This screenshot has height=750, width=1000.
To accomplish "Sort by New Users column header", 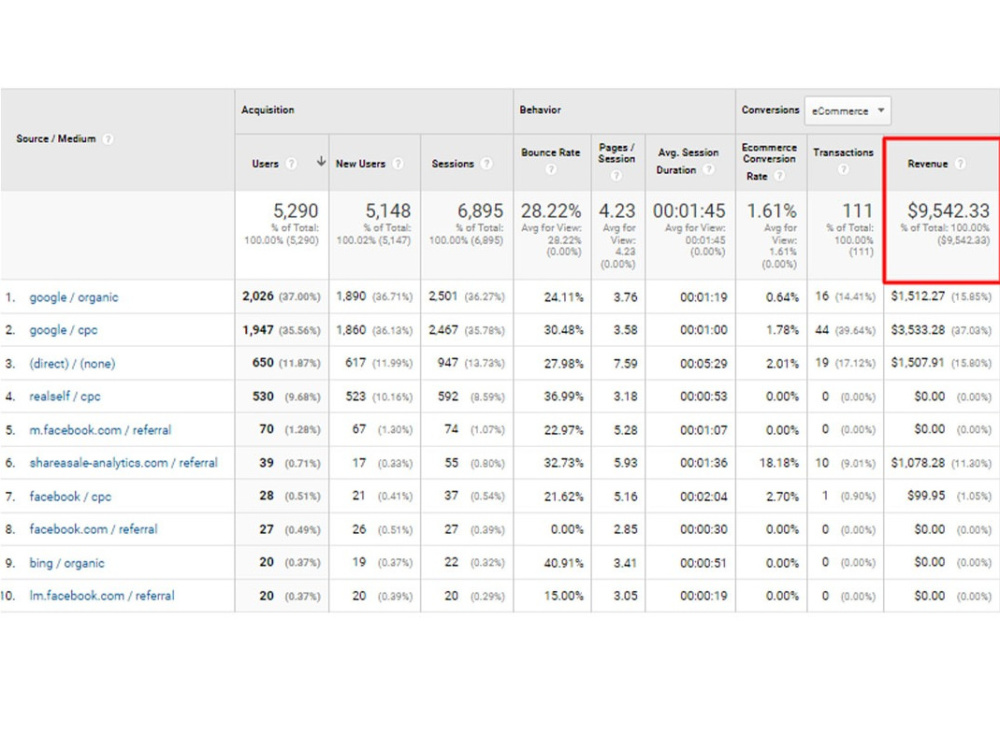I will pos(360,164).
